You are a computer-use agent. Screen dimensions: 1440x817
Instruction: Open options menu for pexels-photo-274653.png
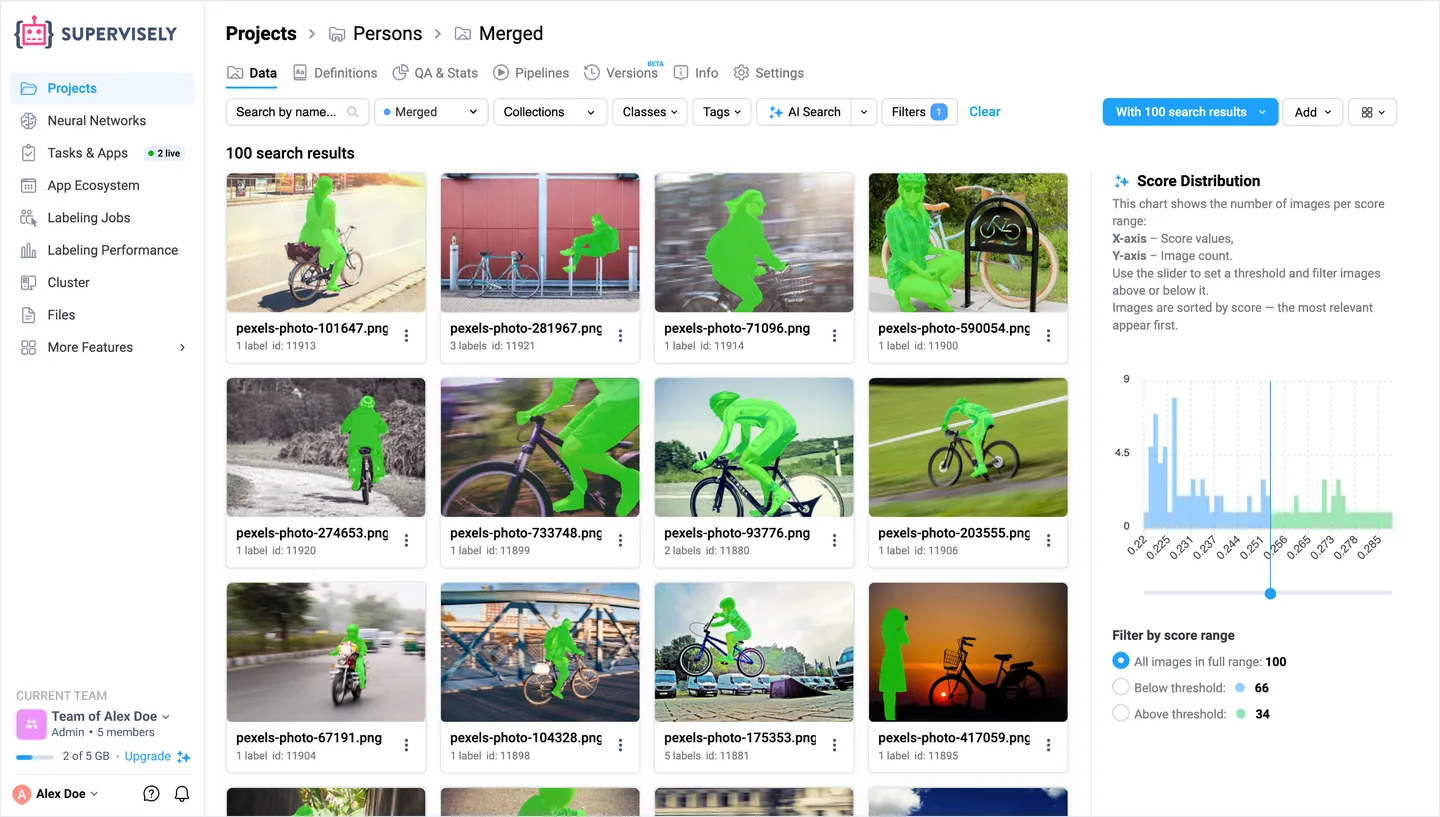tap(406, 541)
